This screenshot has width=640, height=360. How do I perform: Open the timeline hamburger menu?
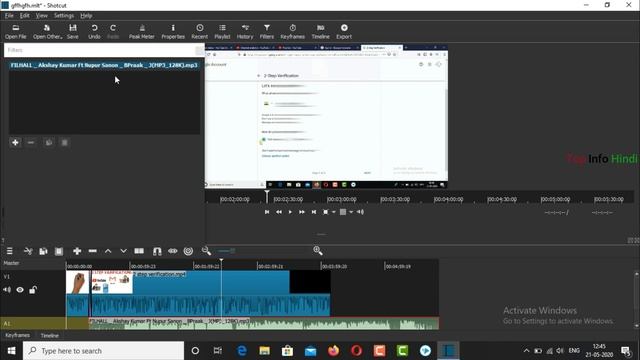(9, 251)
